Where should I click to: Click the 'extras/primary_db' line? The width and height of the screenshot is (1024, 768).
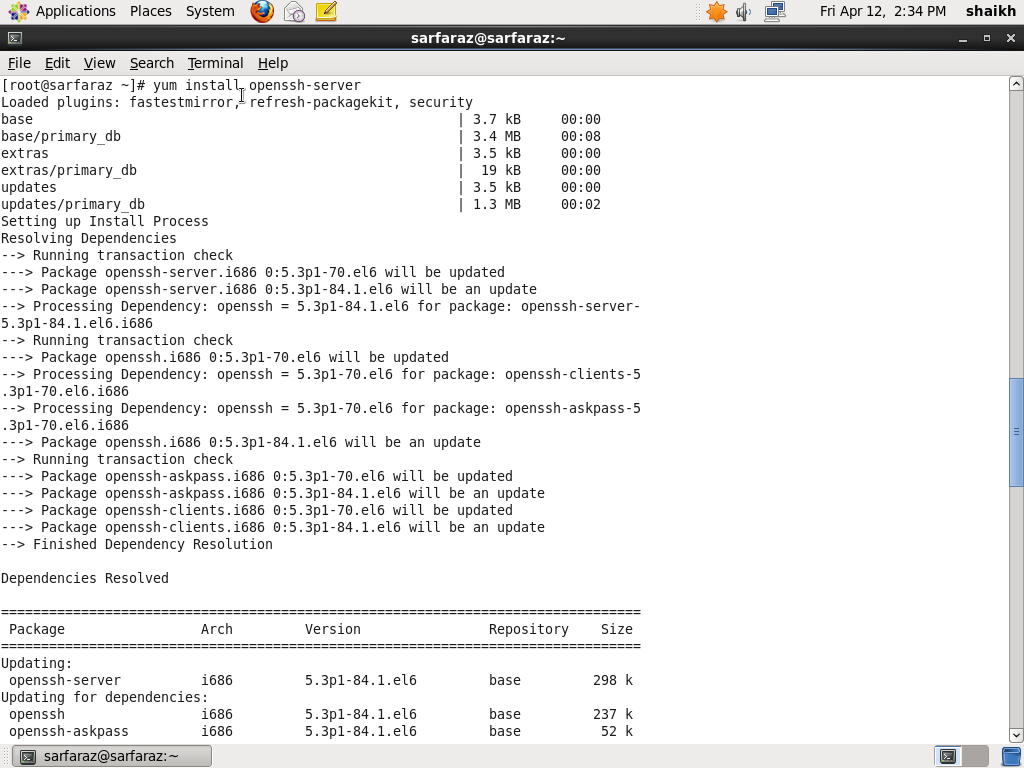pyautogui.click(x=69, y=170)
